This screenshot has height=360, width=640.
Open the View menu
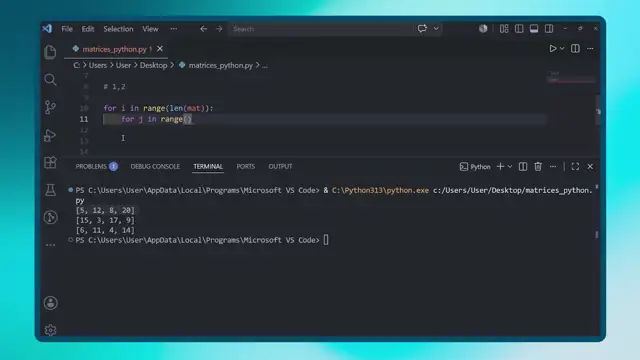pyautogui.click(x=150, y=29)
